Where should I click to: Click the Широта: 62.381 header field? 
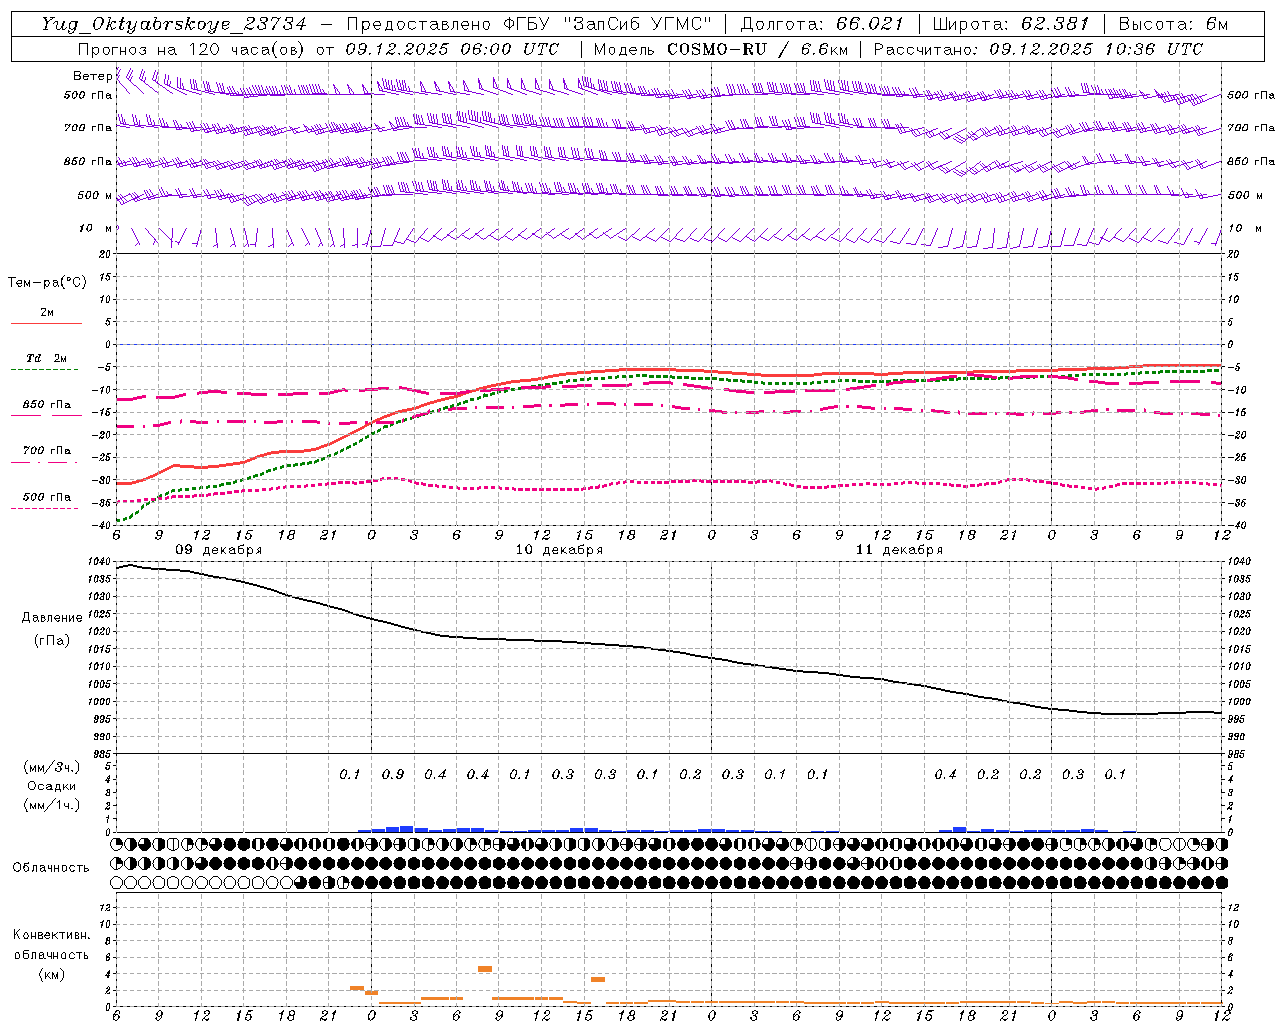click(1011, 24)
